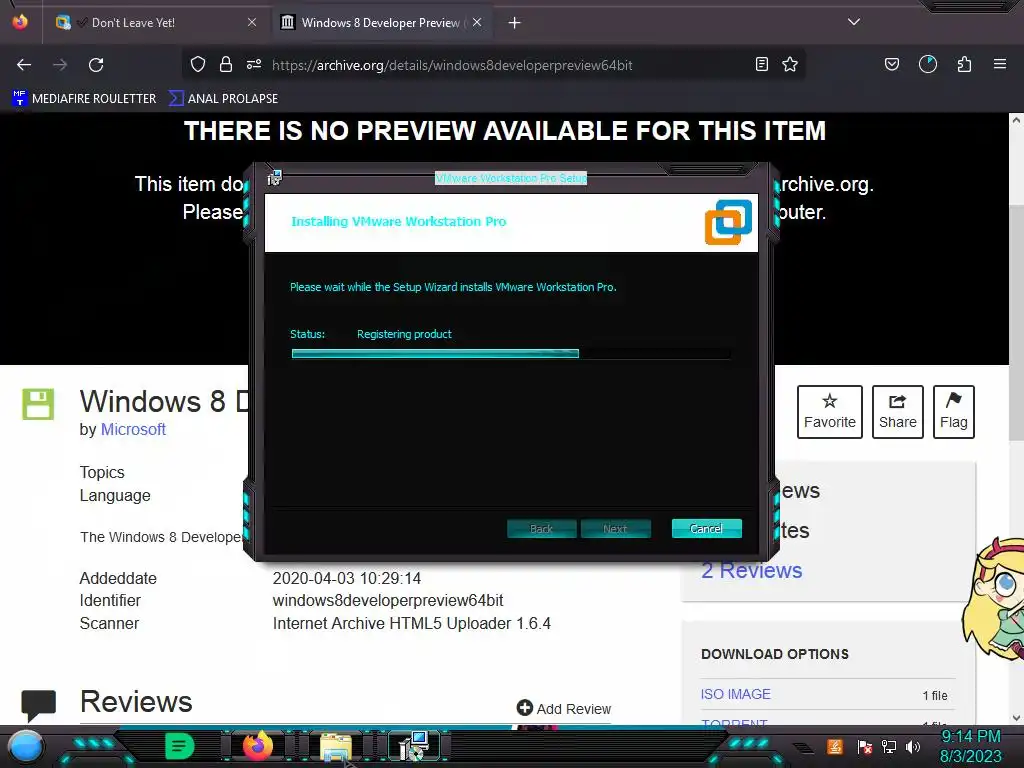The image size is (1024, 768).
Task: Click the installer progress bar
Action: (510, 353)
